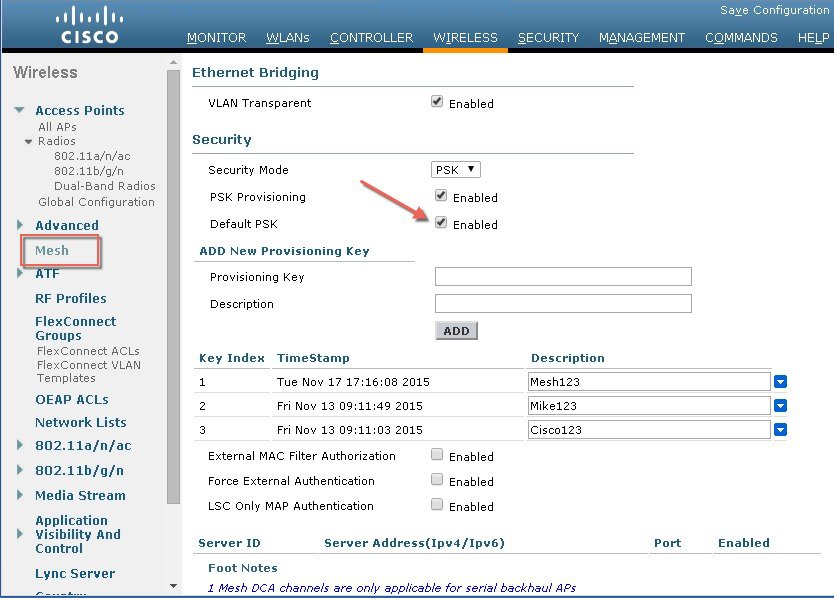Open CONTROLLER menu
The width and height of the screenshot is (834, 598).
(x=371, y=38)
